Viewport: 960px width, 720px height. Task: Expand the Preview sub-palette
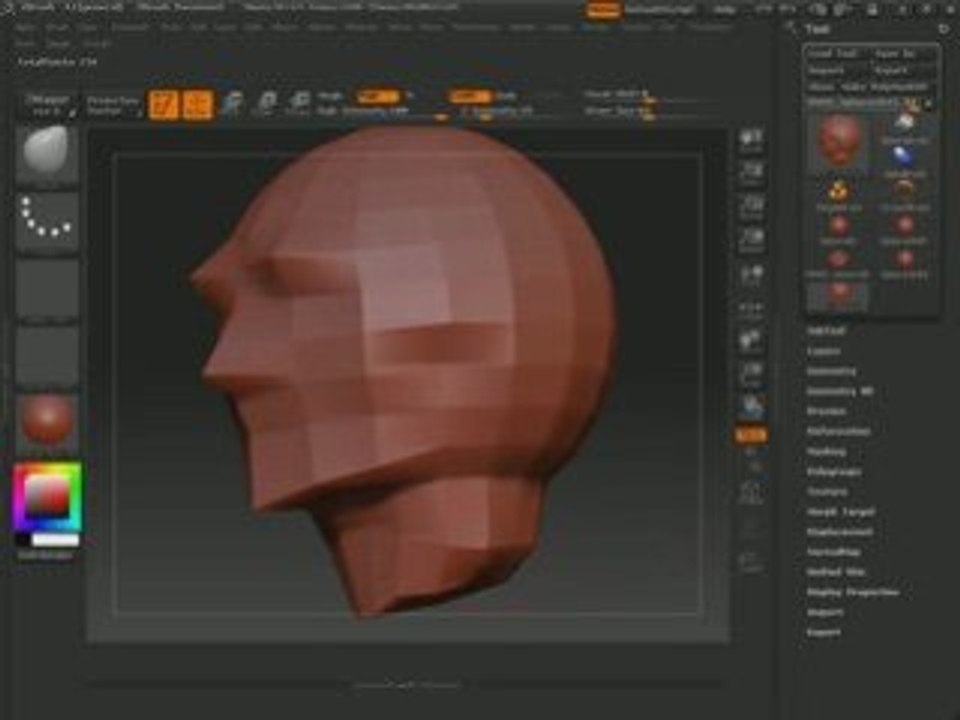click(x=827, y=411)
